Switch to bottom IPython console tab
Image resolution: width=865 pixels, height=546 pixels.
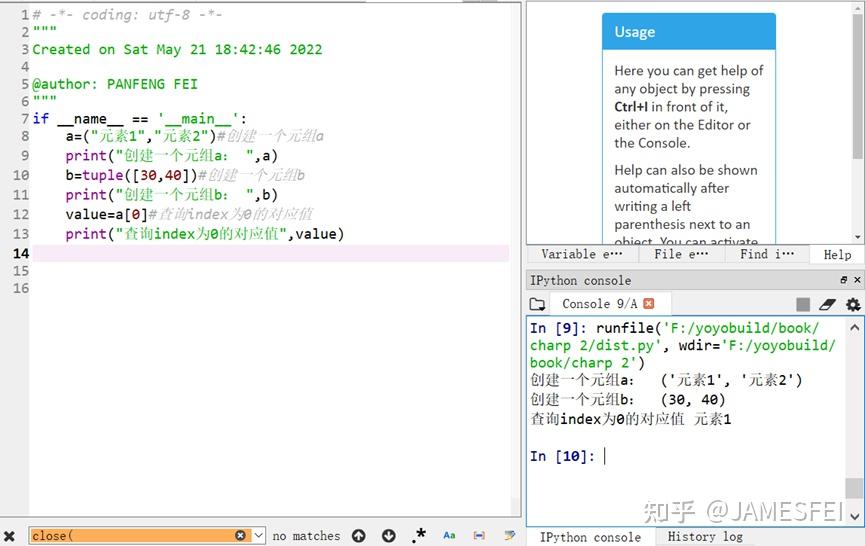[590, 537]
